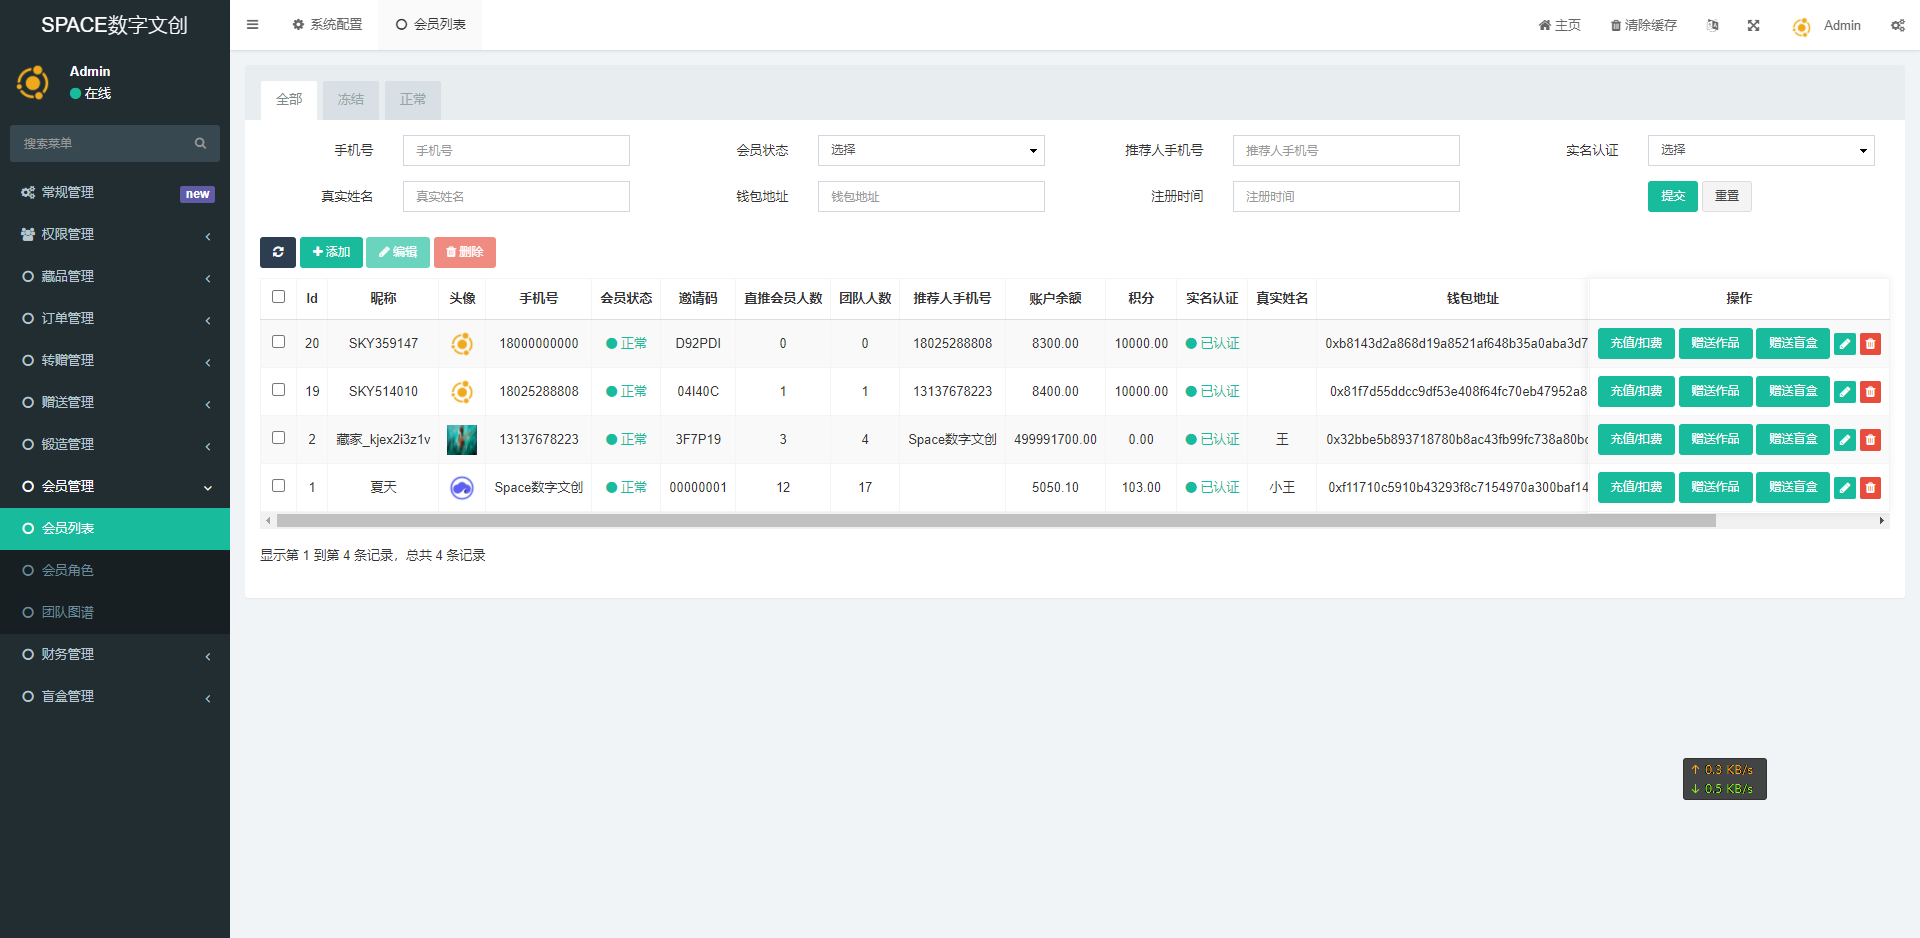Click 充值/扣费 for SKY514010 row
The height and width of the screenshot is (938, 1920).
[x=1635, y=392]
